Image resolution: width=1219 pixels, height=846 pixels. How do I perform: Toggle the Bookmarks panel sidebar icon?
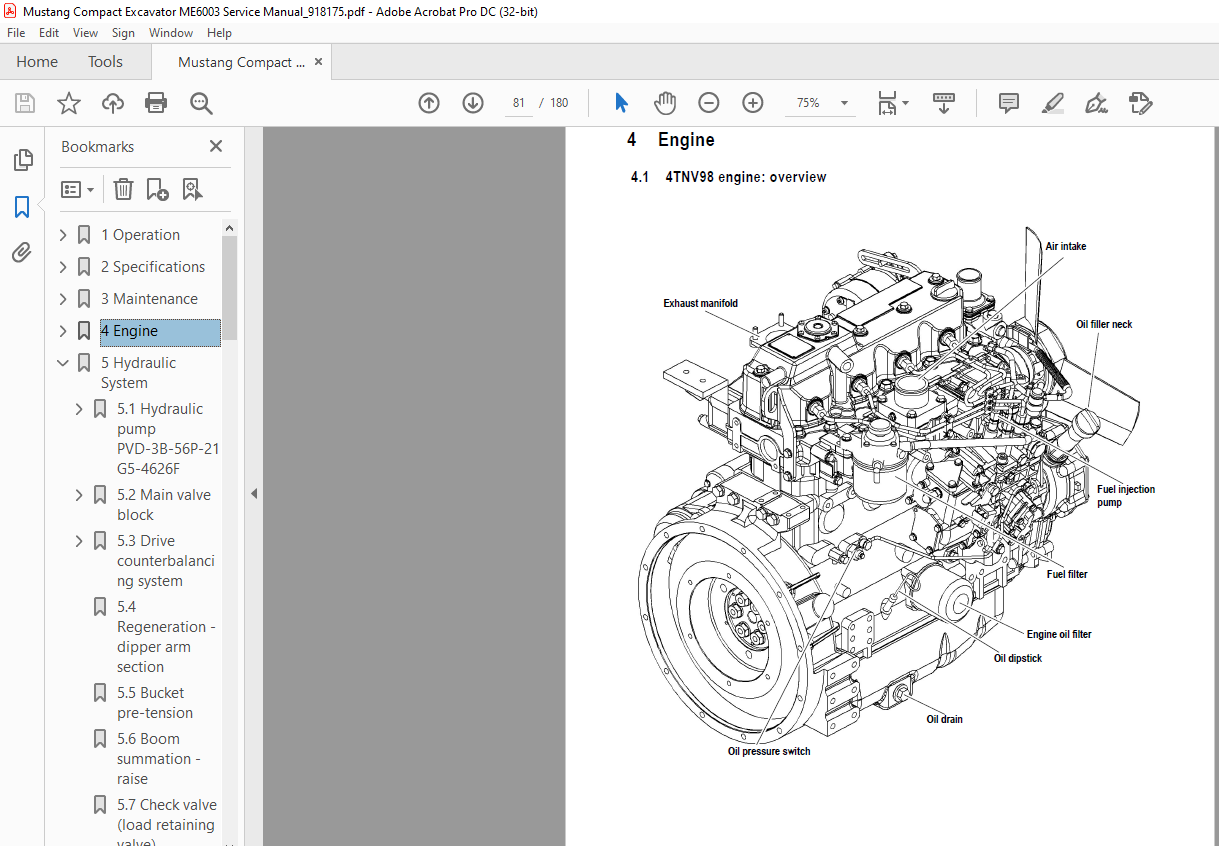[x=22, y=207]
